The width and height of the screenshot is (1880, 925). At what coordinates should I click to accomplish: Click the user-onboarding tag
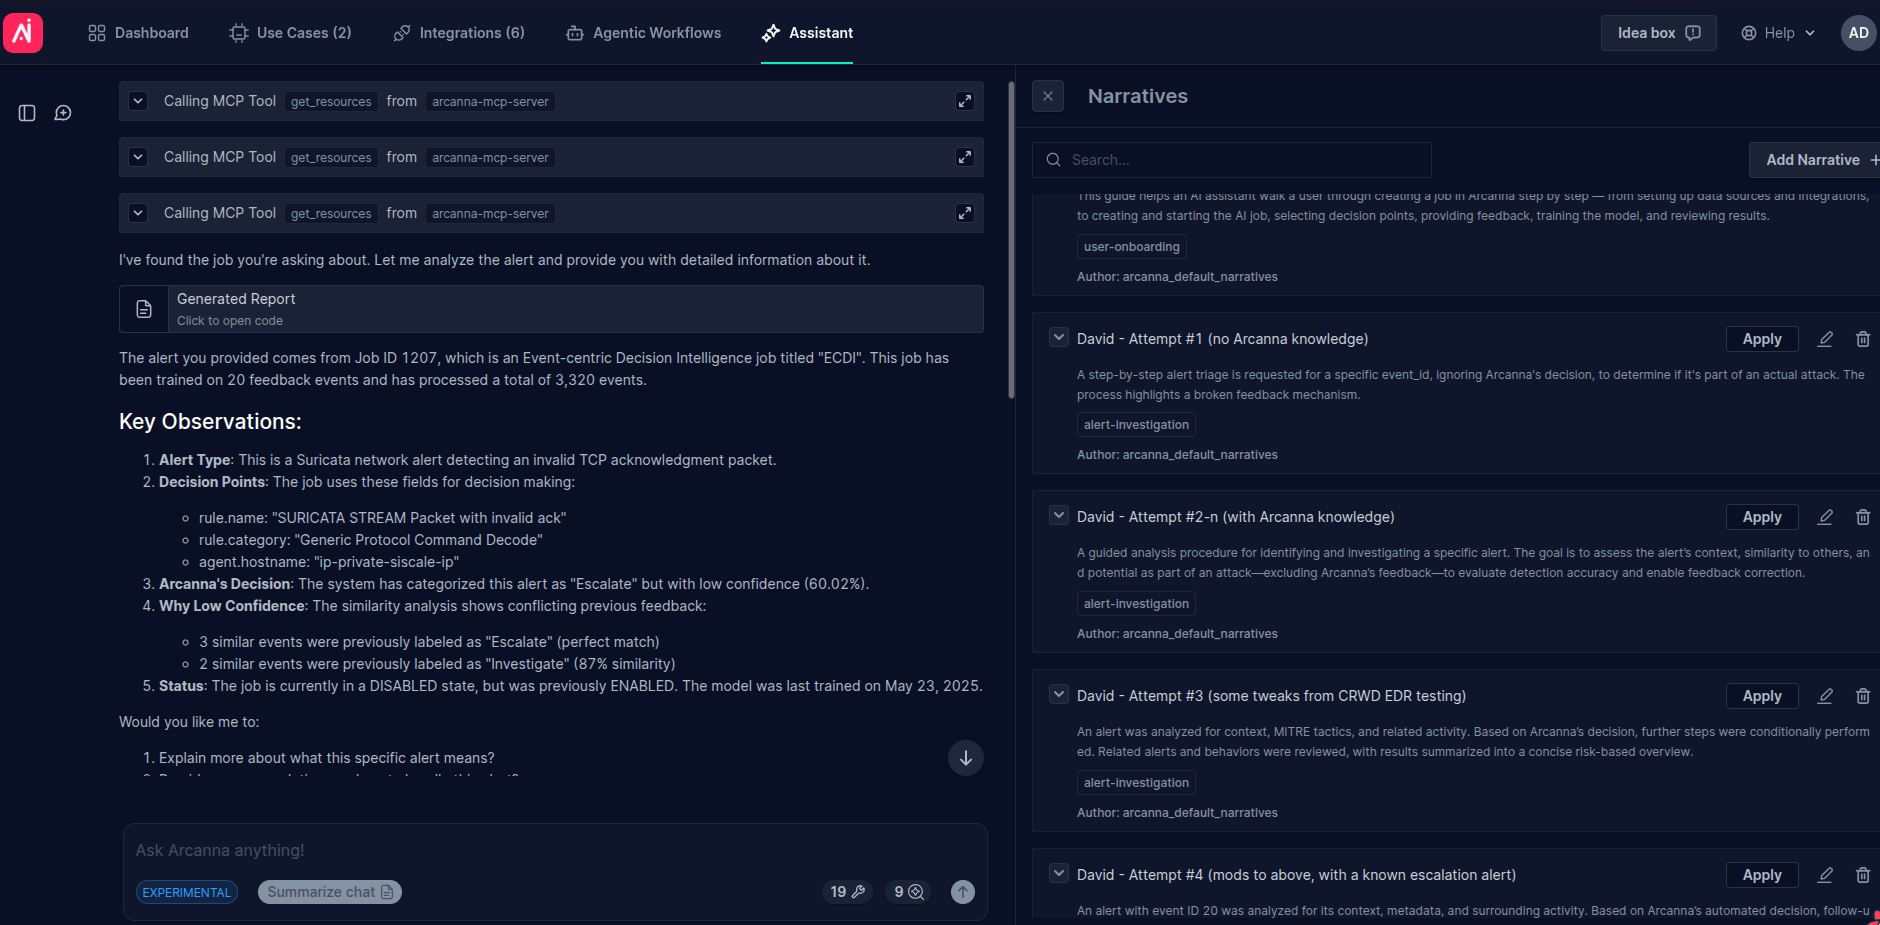point(1132,247)
